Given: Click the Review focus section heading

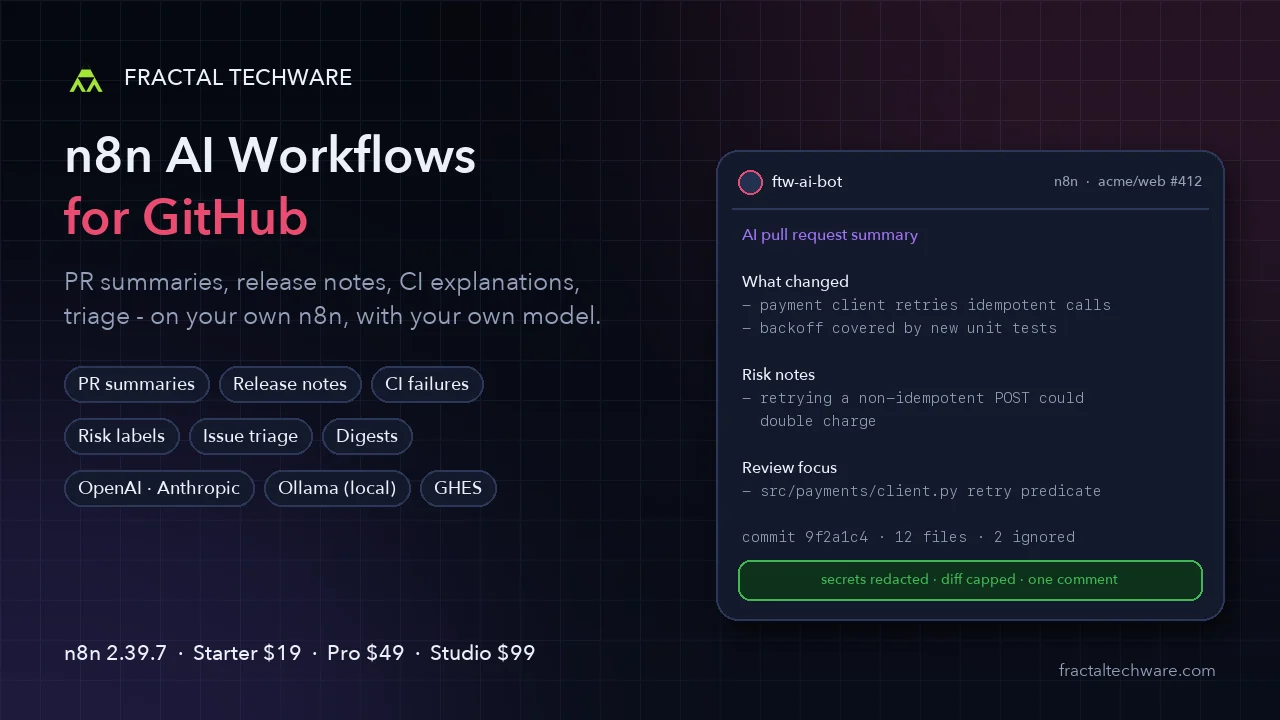Looking at the screenshot, I should (x=789, y=468).
